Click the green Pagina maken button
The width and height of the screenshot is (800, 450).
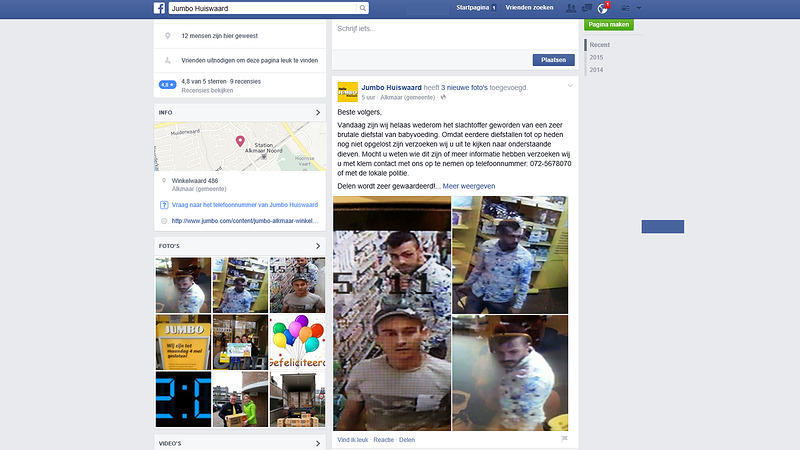point(610,23)
